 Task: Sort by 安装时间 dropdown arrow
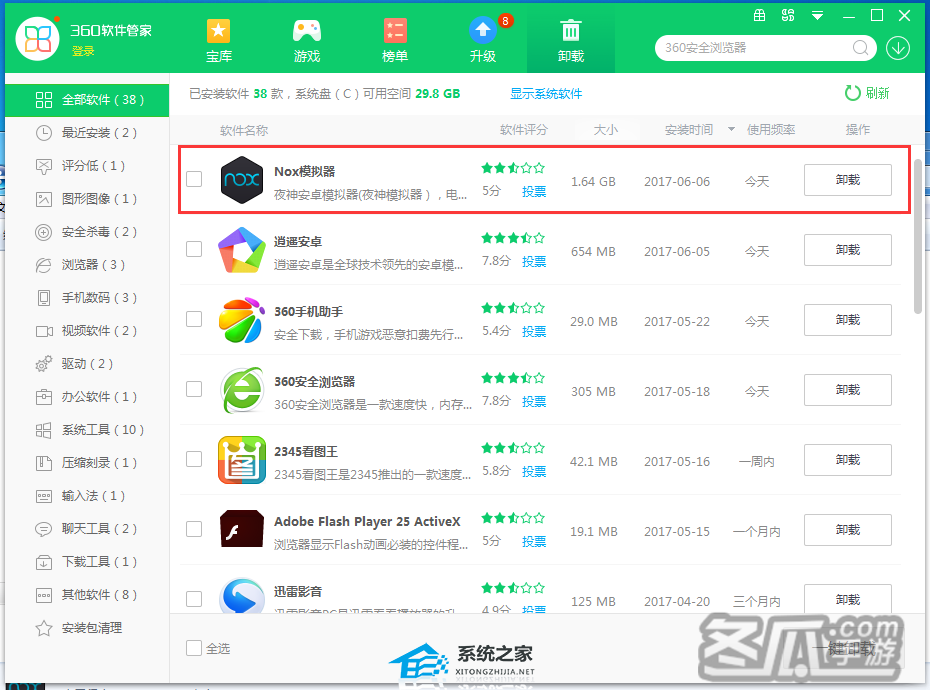[731, 129]
